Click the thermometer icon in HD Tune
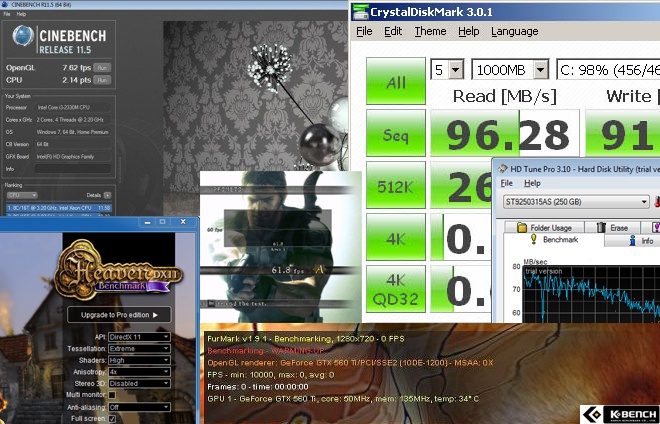The height and width of the screenshot is (424, 660). pyautogui.click(x=657, y=202)
